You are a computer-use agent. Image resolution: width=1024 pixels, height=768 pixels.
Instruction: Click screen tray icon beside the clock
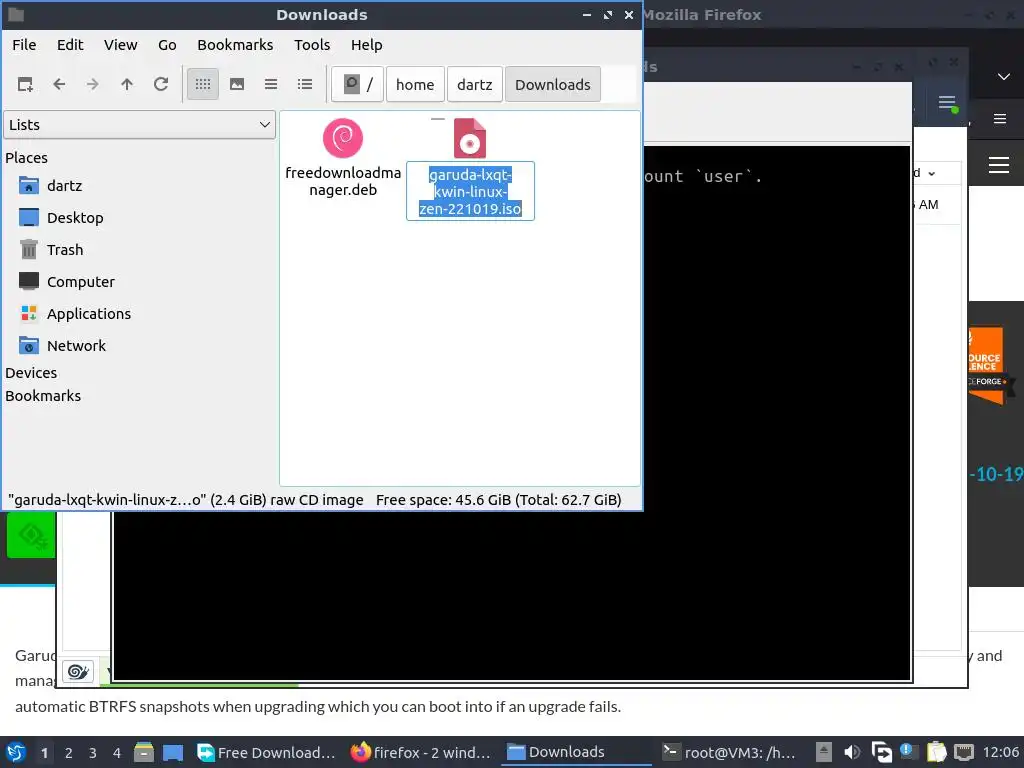(x=964, y=752)
